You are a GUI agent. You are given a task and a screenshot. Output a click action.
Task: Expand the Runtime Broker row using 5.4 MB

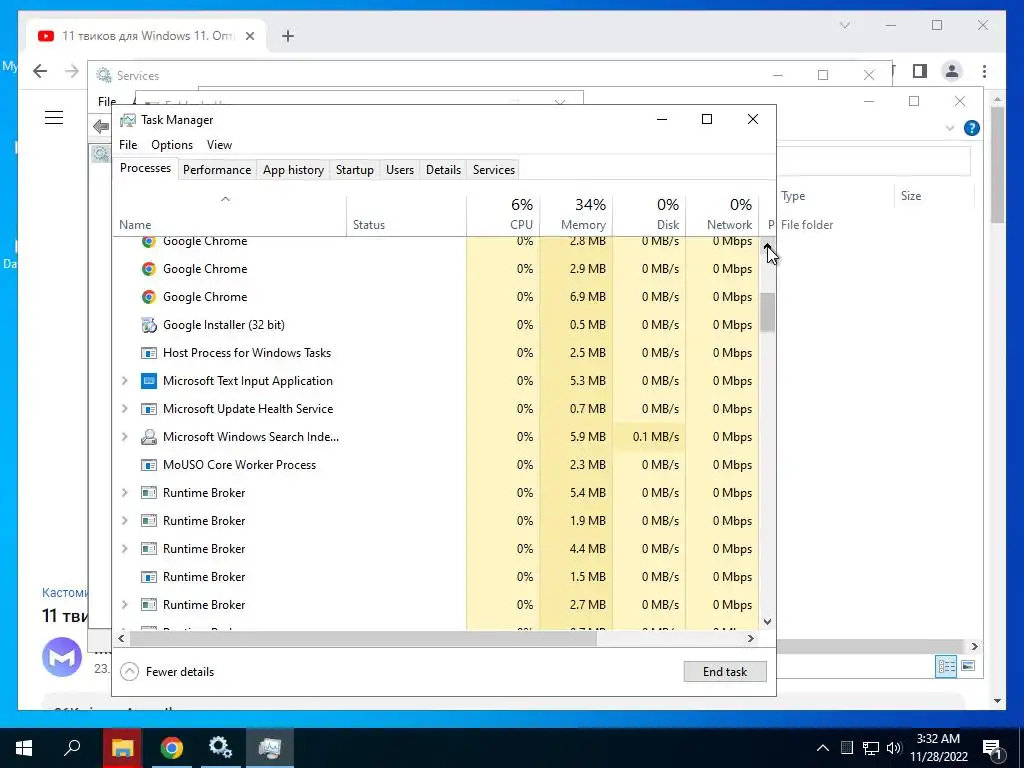[125, 493]
